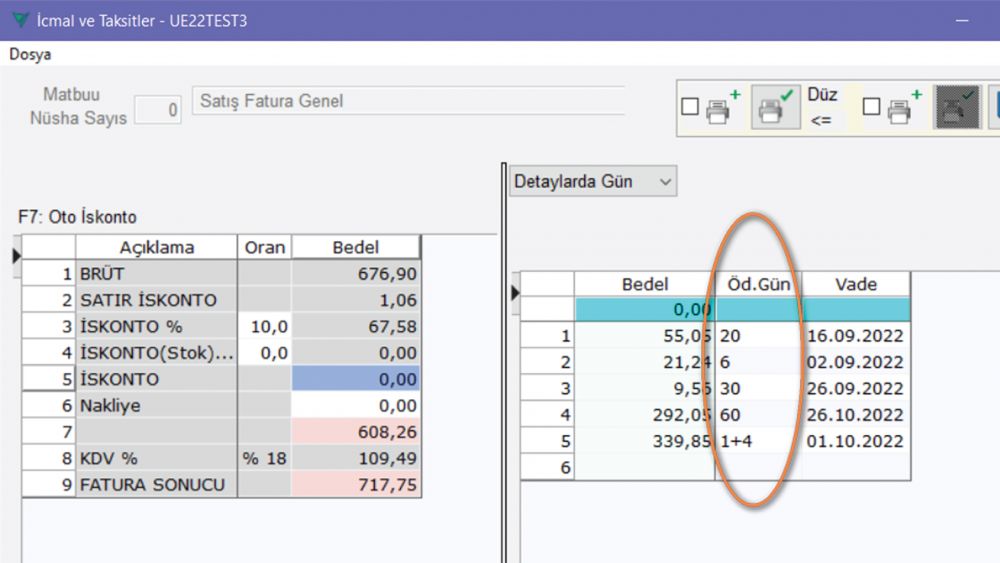Click the Matbuu Nüsha Sayısı number field
This screenshot has width=1000, height=563.
(158, 109)
